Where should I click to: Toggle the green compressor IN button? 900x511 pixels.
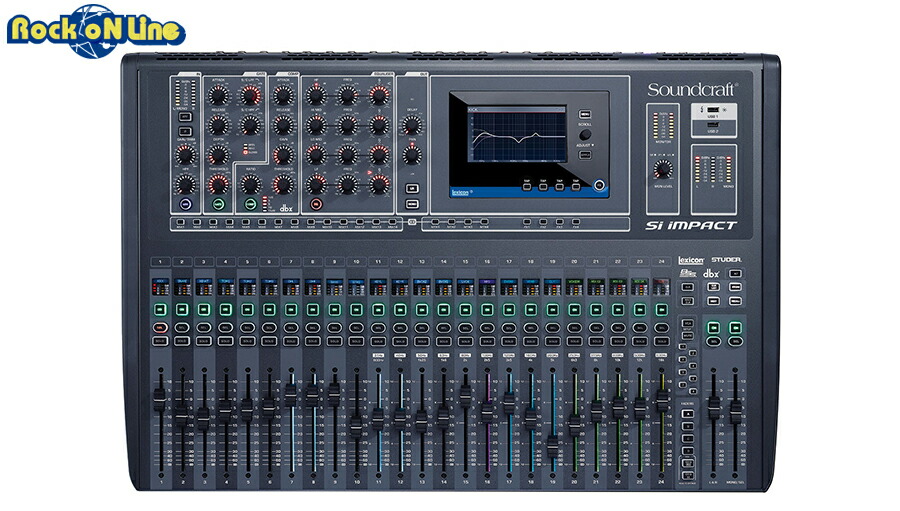(251, 204)
